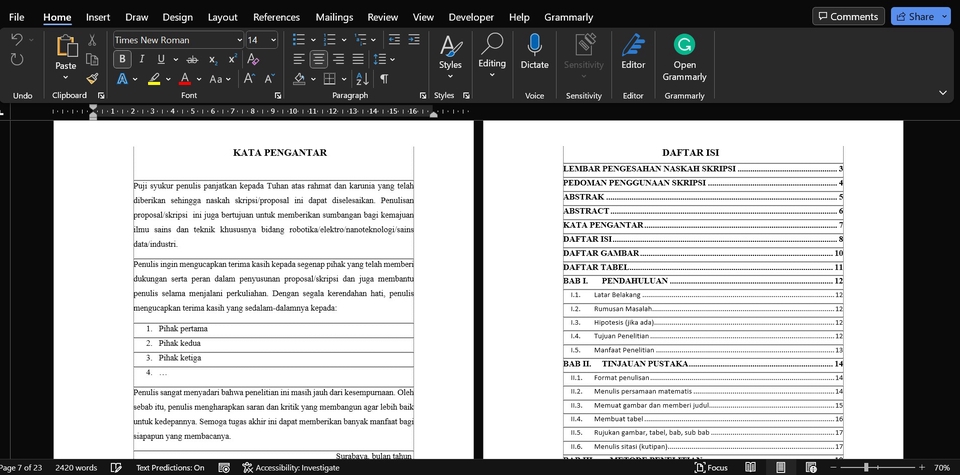
Task: Increase font size with larger A
Action: (x=249, y=78)
